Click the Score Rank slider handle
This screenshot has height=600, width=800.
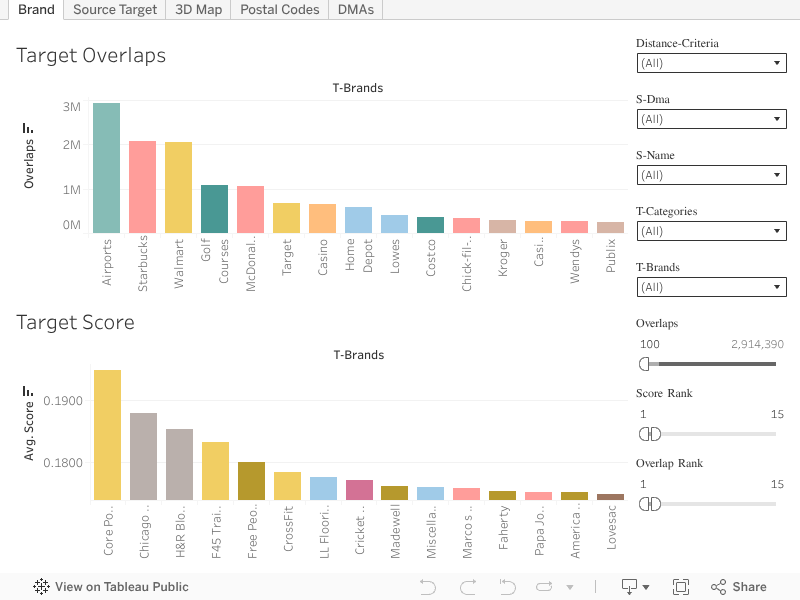pyautogui.click(x=644, y=434)
